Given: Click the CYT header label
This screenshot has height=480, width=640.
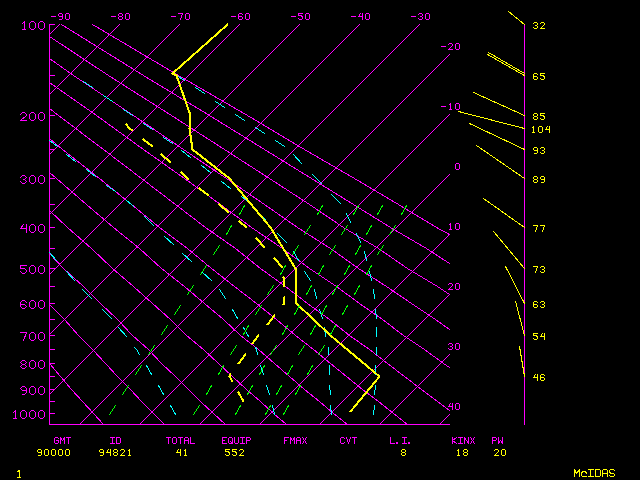Looking at the screenshot, I should click(x=348, y=440).
